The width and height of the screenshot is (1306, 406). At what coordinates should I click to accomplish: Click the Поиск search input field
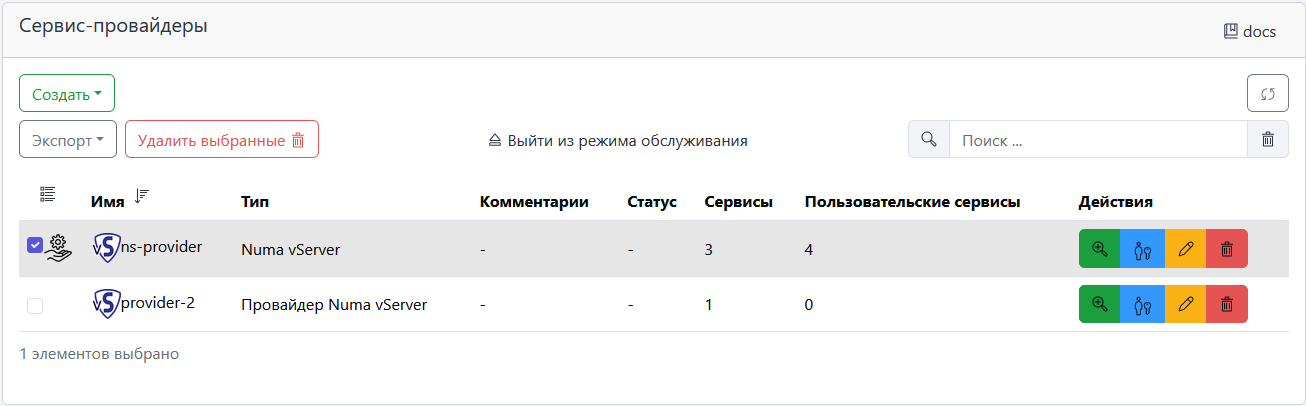click(x=1097, y=140)
